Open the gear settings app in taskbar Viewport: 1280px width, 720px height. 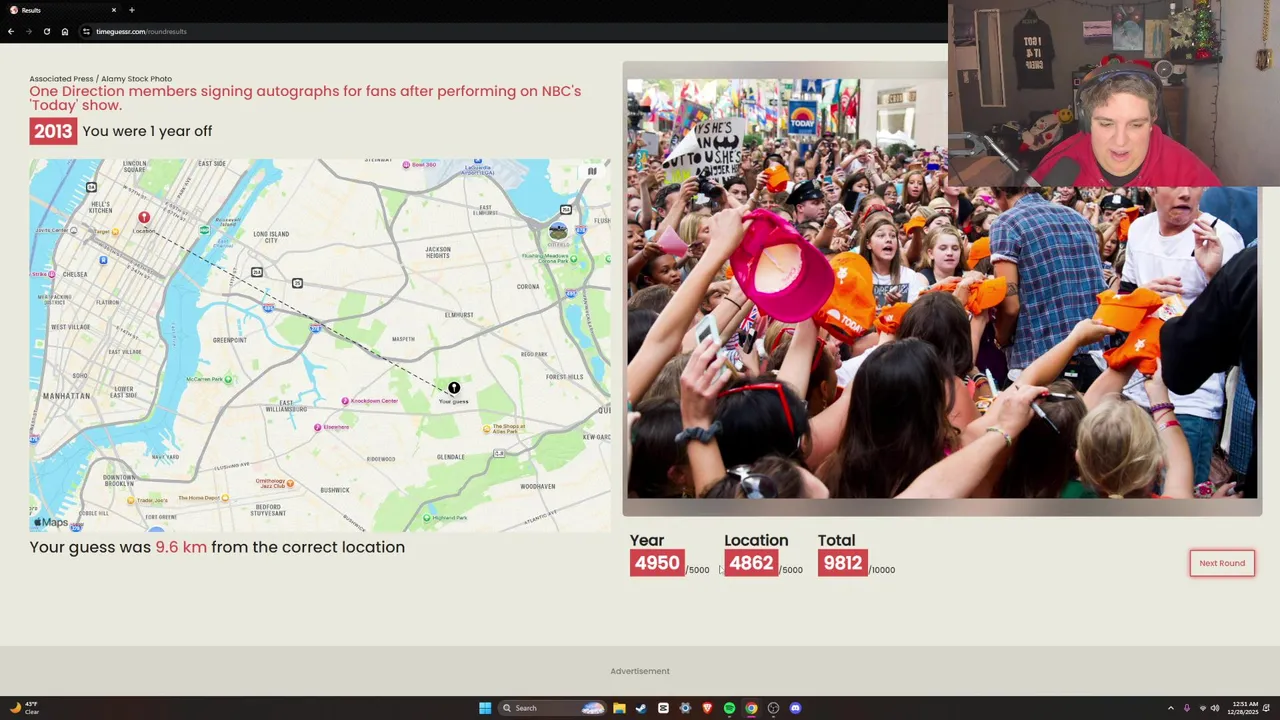[x=685, y=708]
